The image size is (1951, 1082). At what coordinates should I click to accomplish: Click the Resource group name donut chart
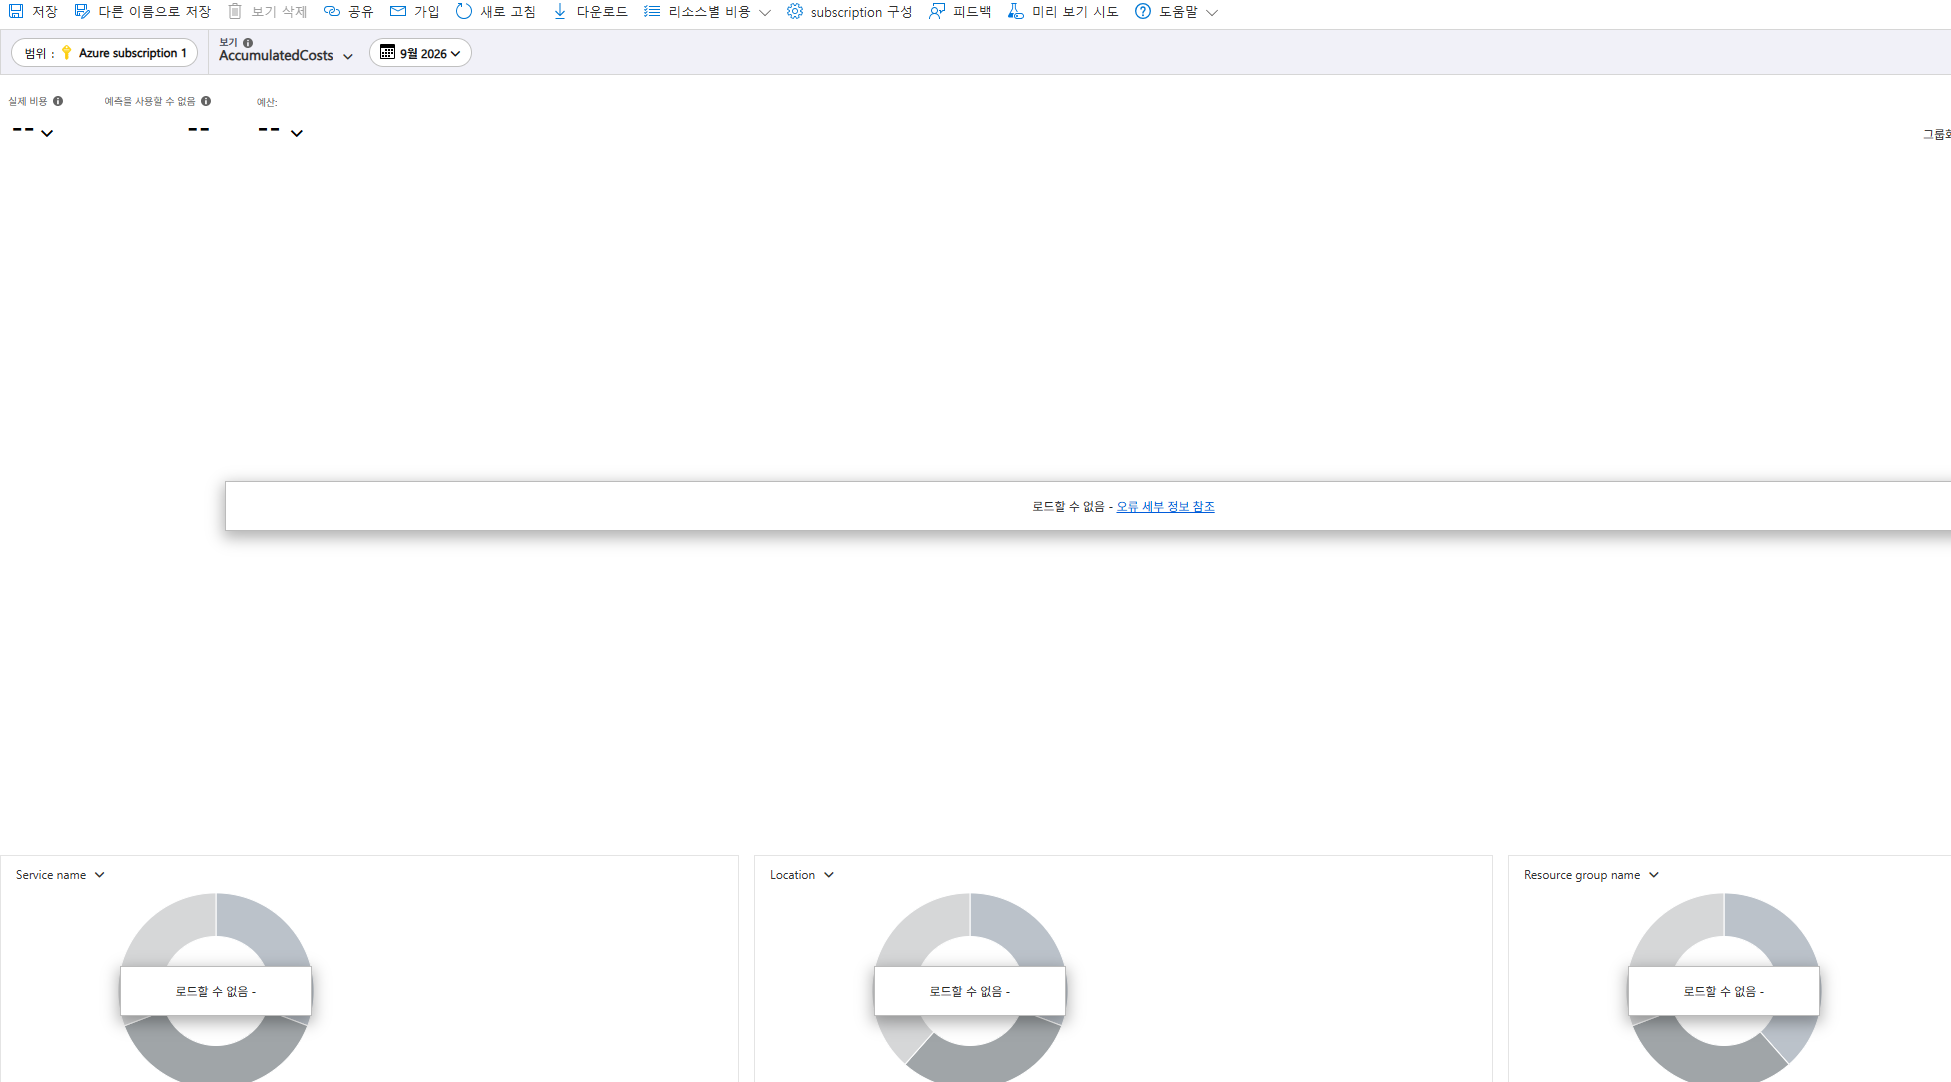pyautogui.click(x=1724, y=987)
